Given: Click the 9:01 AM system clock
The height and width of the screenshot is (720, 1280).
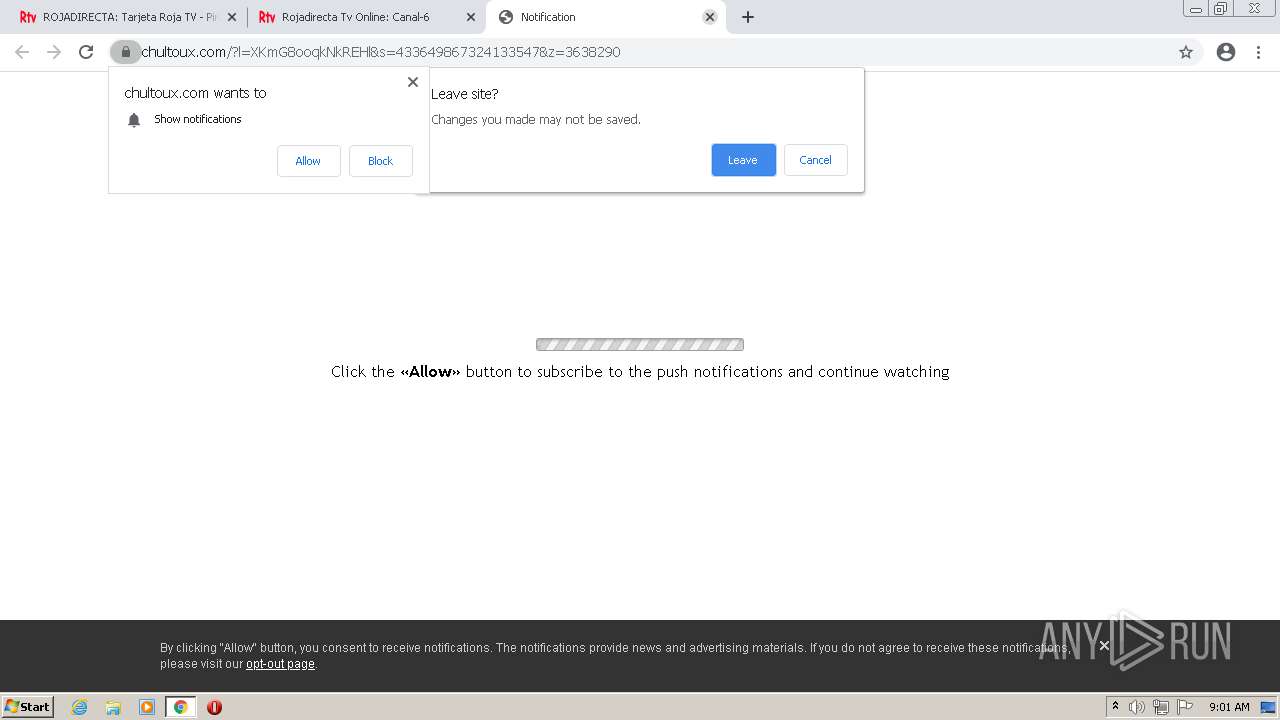Looking at the screenshot, I should click(x=1229, y=707).
